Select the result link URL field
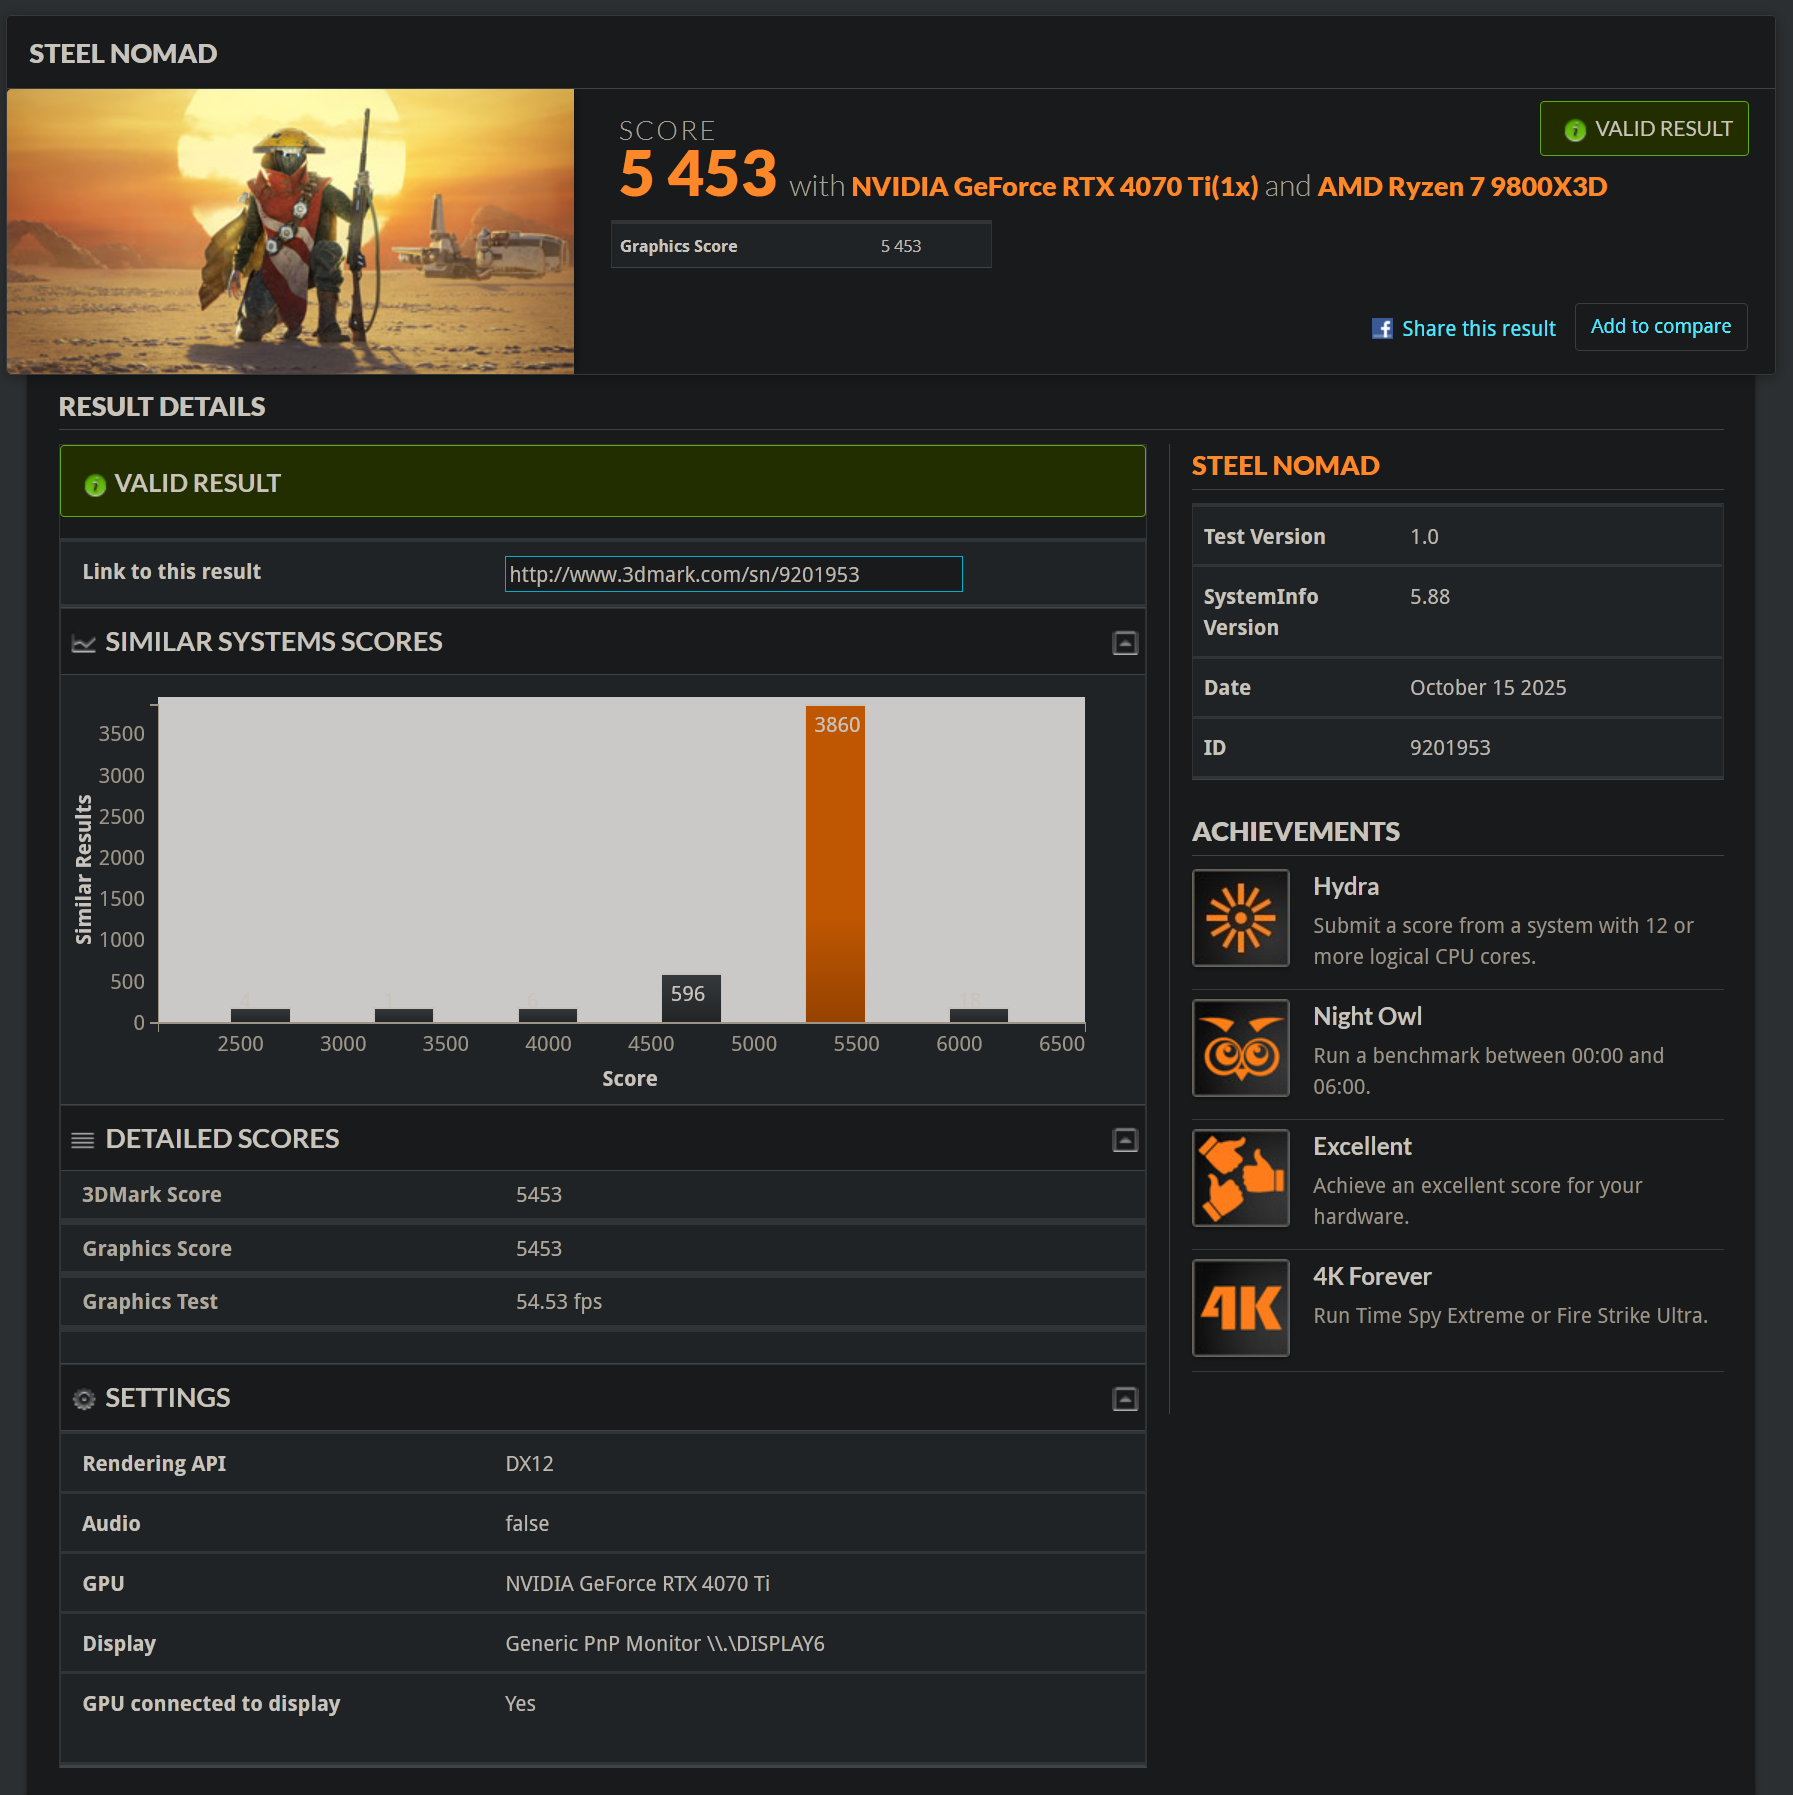Viewport: 1793px width, 1795px height. pyautogui.click(x=733, y=574)
